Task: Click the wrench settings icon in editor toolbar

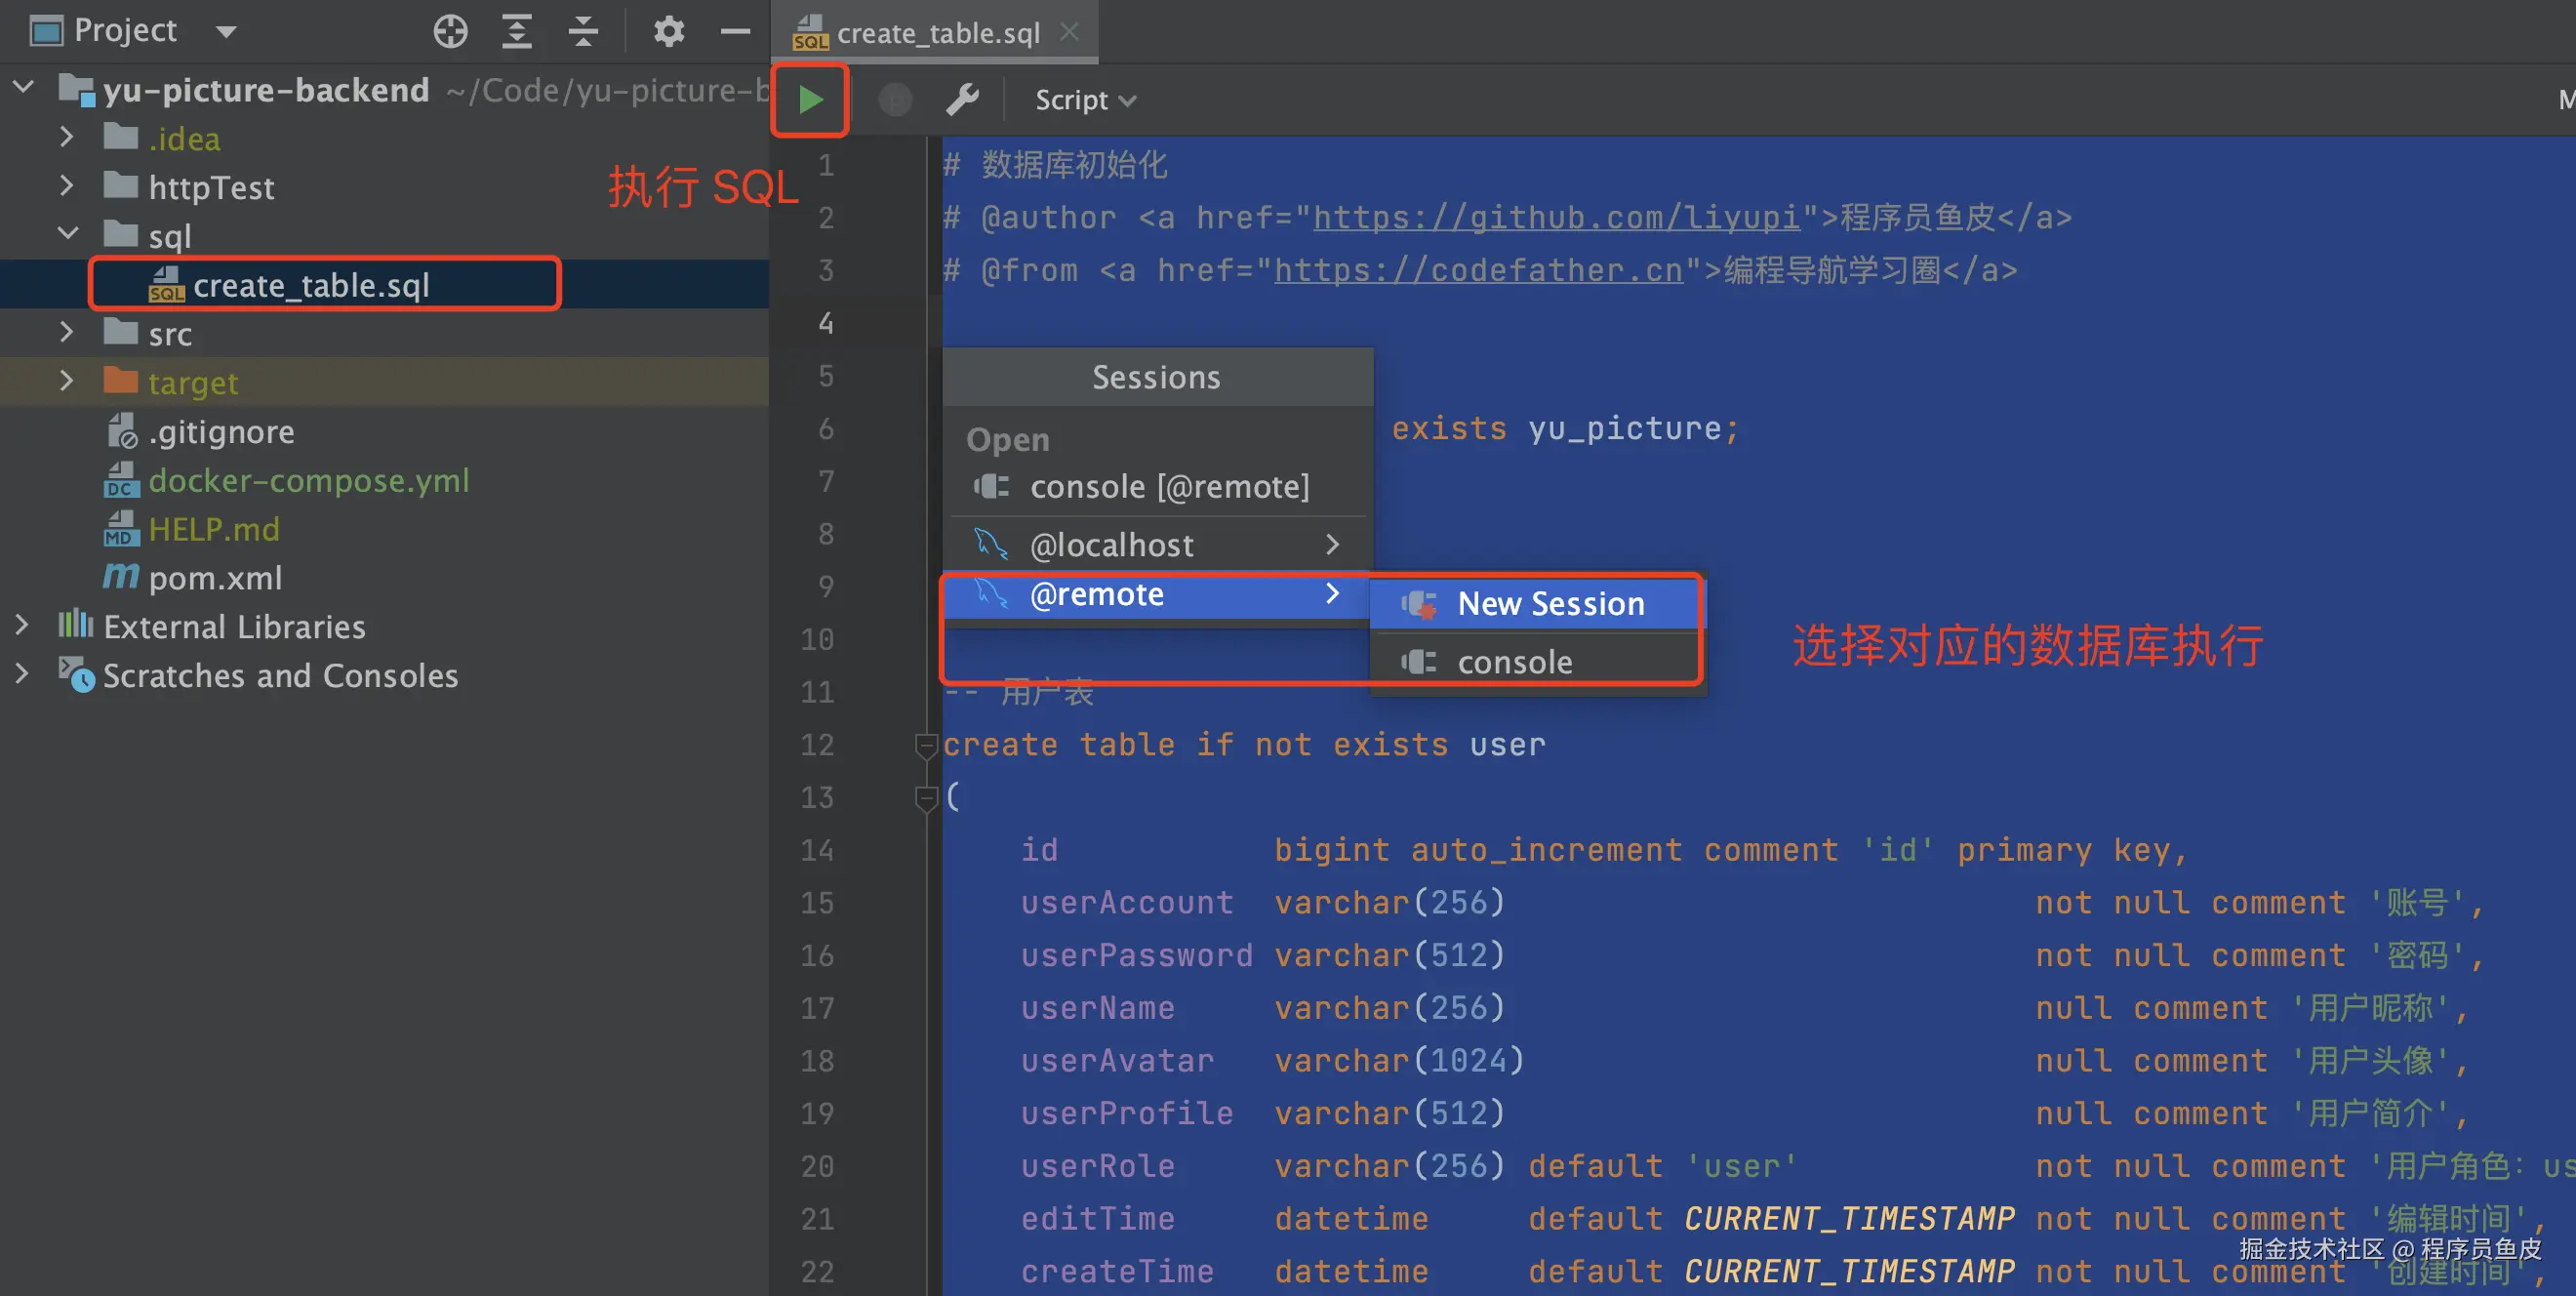Action: [962, 100]
